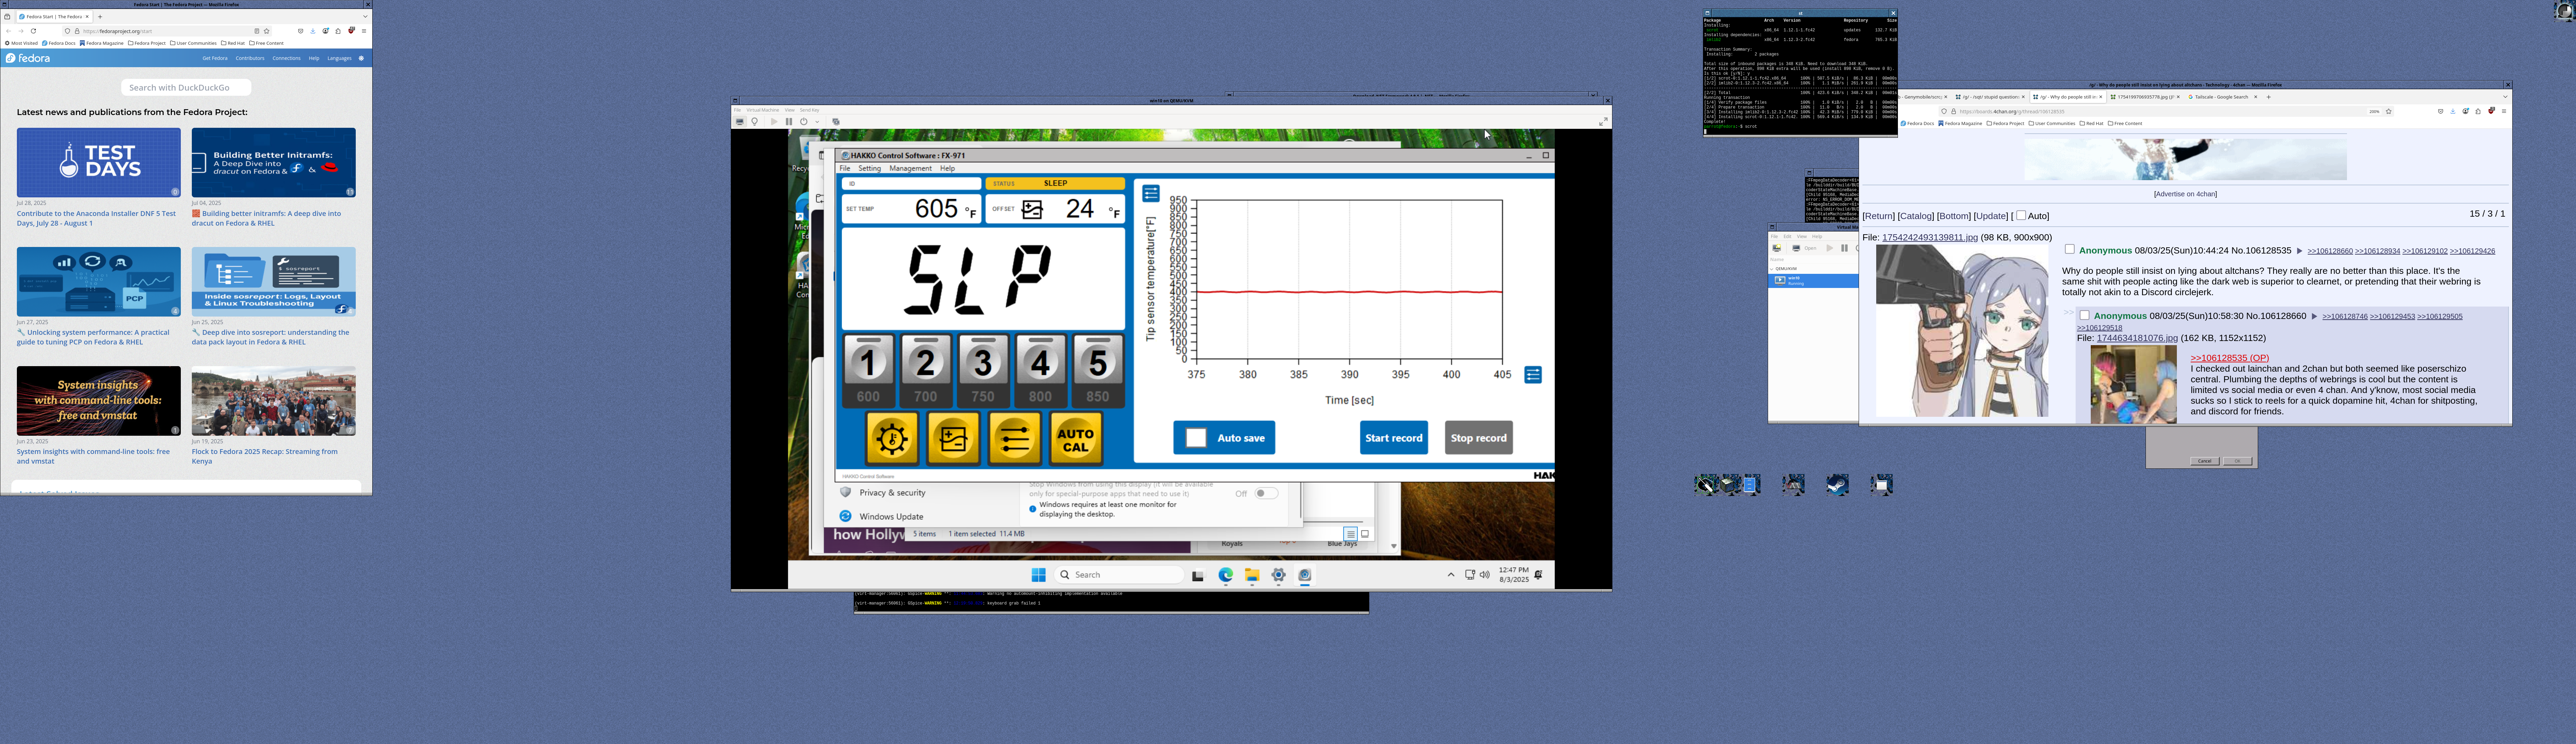Open Fedora Test Days article thumbnail
This screenshot has width=2576, height=744.
[x=99, y=162]
